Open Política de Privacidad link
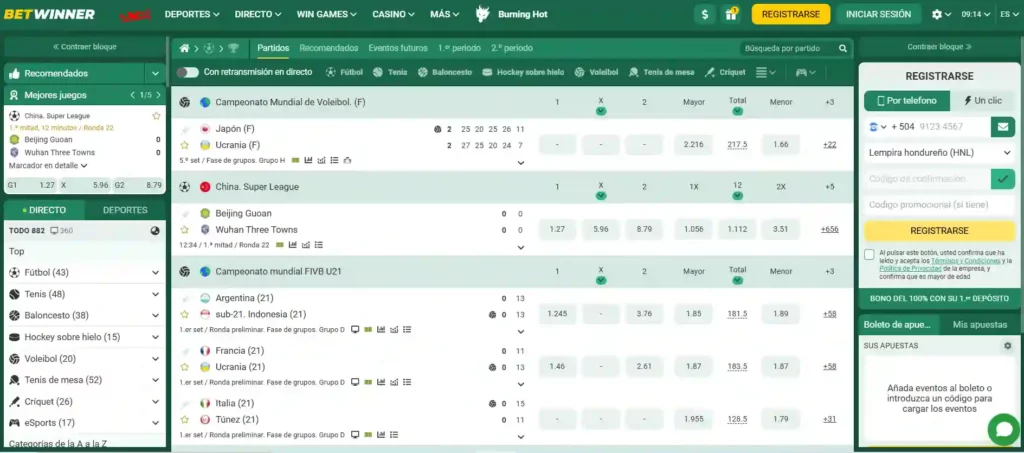The height and width of the screenshot is (453, 1024). [x=909, y=268]
